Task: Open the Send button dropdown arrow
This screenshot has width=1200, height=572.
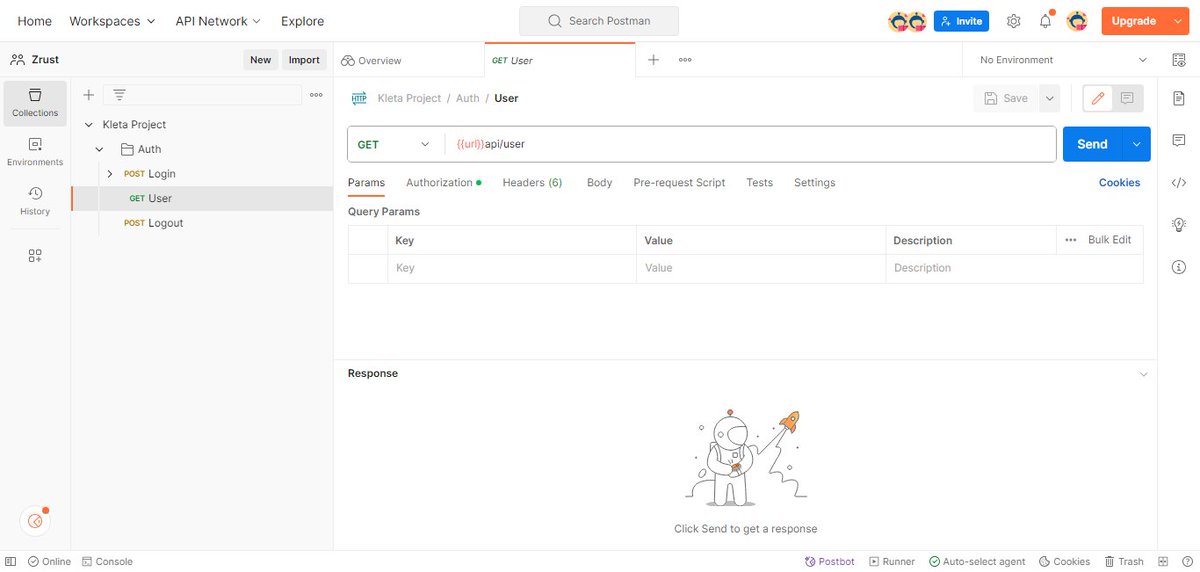Action: (1136, 144)
